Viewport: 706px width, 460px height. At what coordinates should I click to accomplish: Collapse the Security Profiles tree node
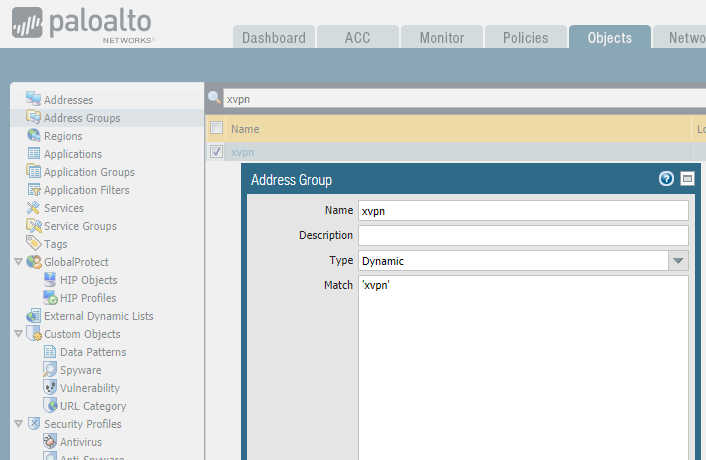(x=19, y=423)
